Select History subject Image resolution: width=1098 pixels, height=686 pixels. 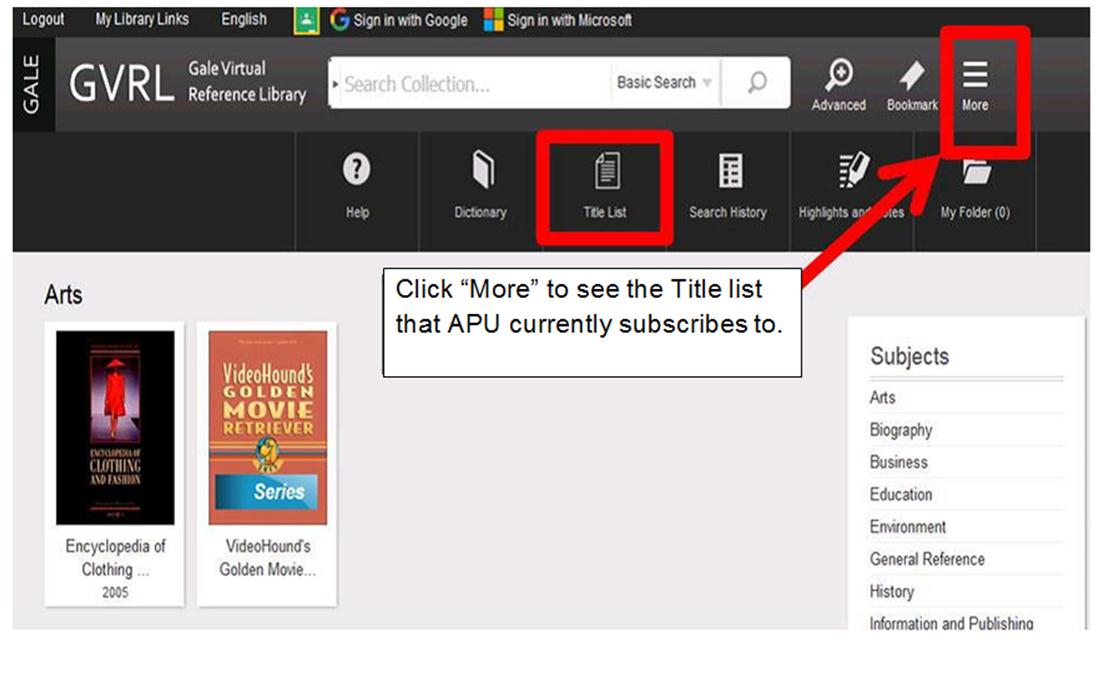point(891,592)
